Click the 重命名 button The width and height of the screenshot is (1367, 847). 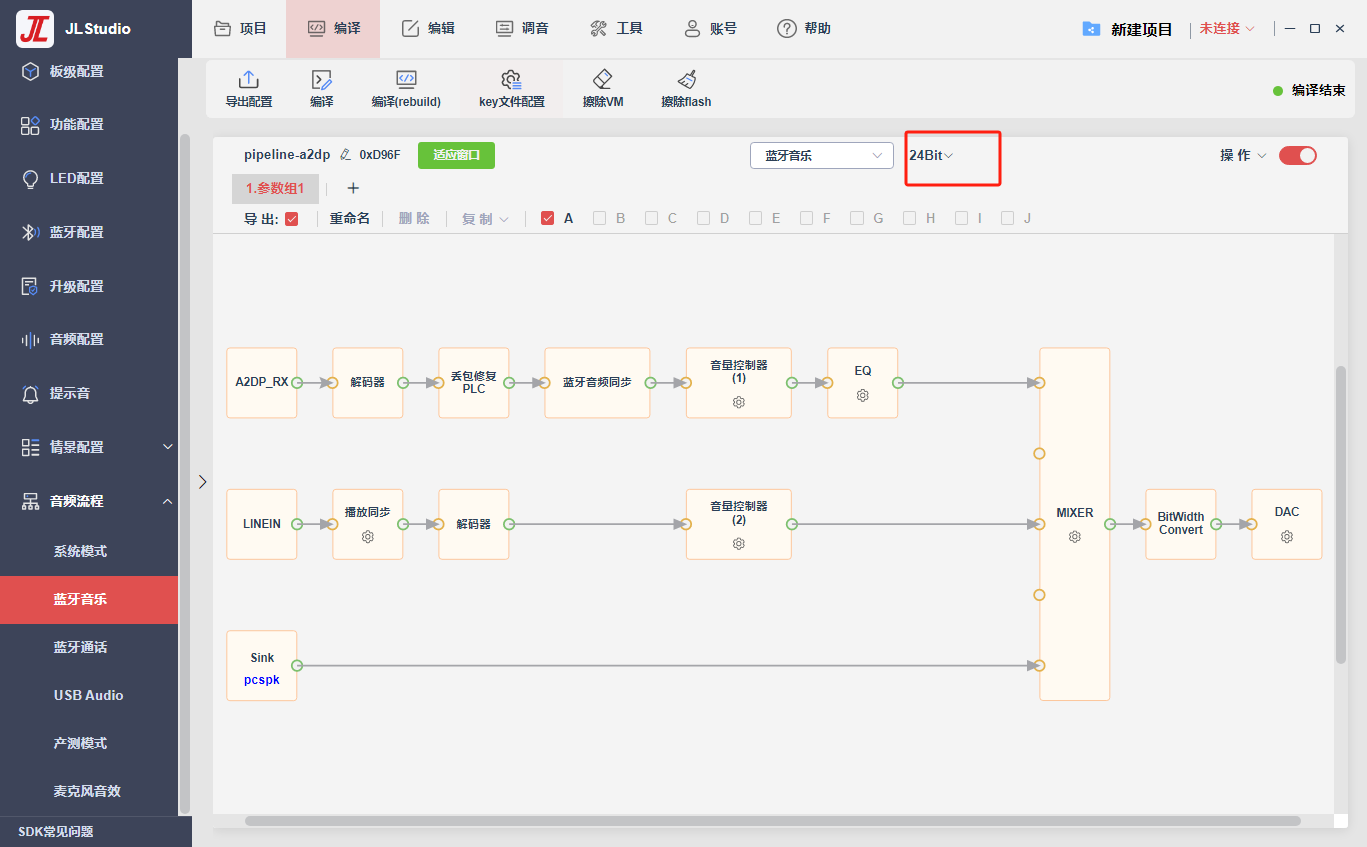[x=350, y=219]
